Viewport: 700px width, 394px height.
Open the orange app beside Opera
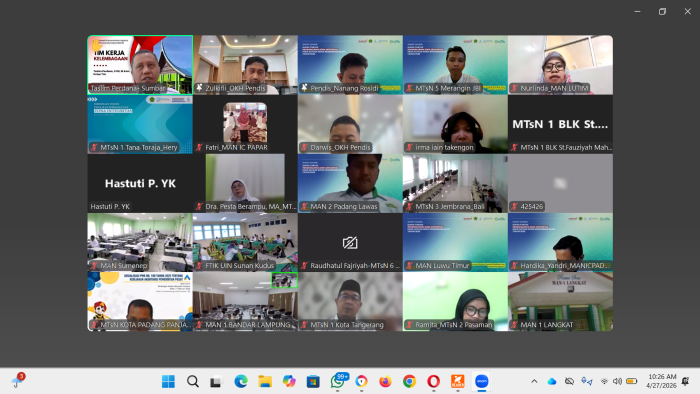[458, 382]
